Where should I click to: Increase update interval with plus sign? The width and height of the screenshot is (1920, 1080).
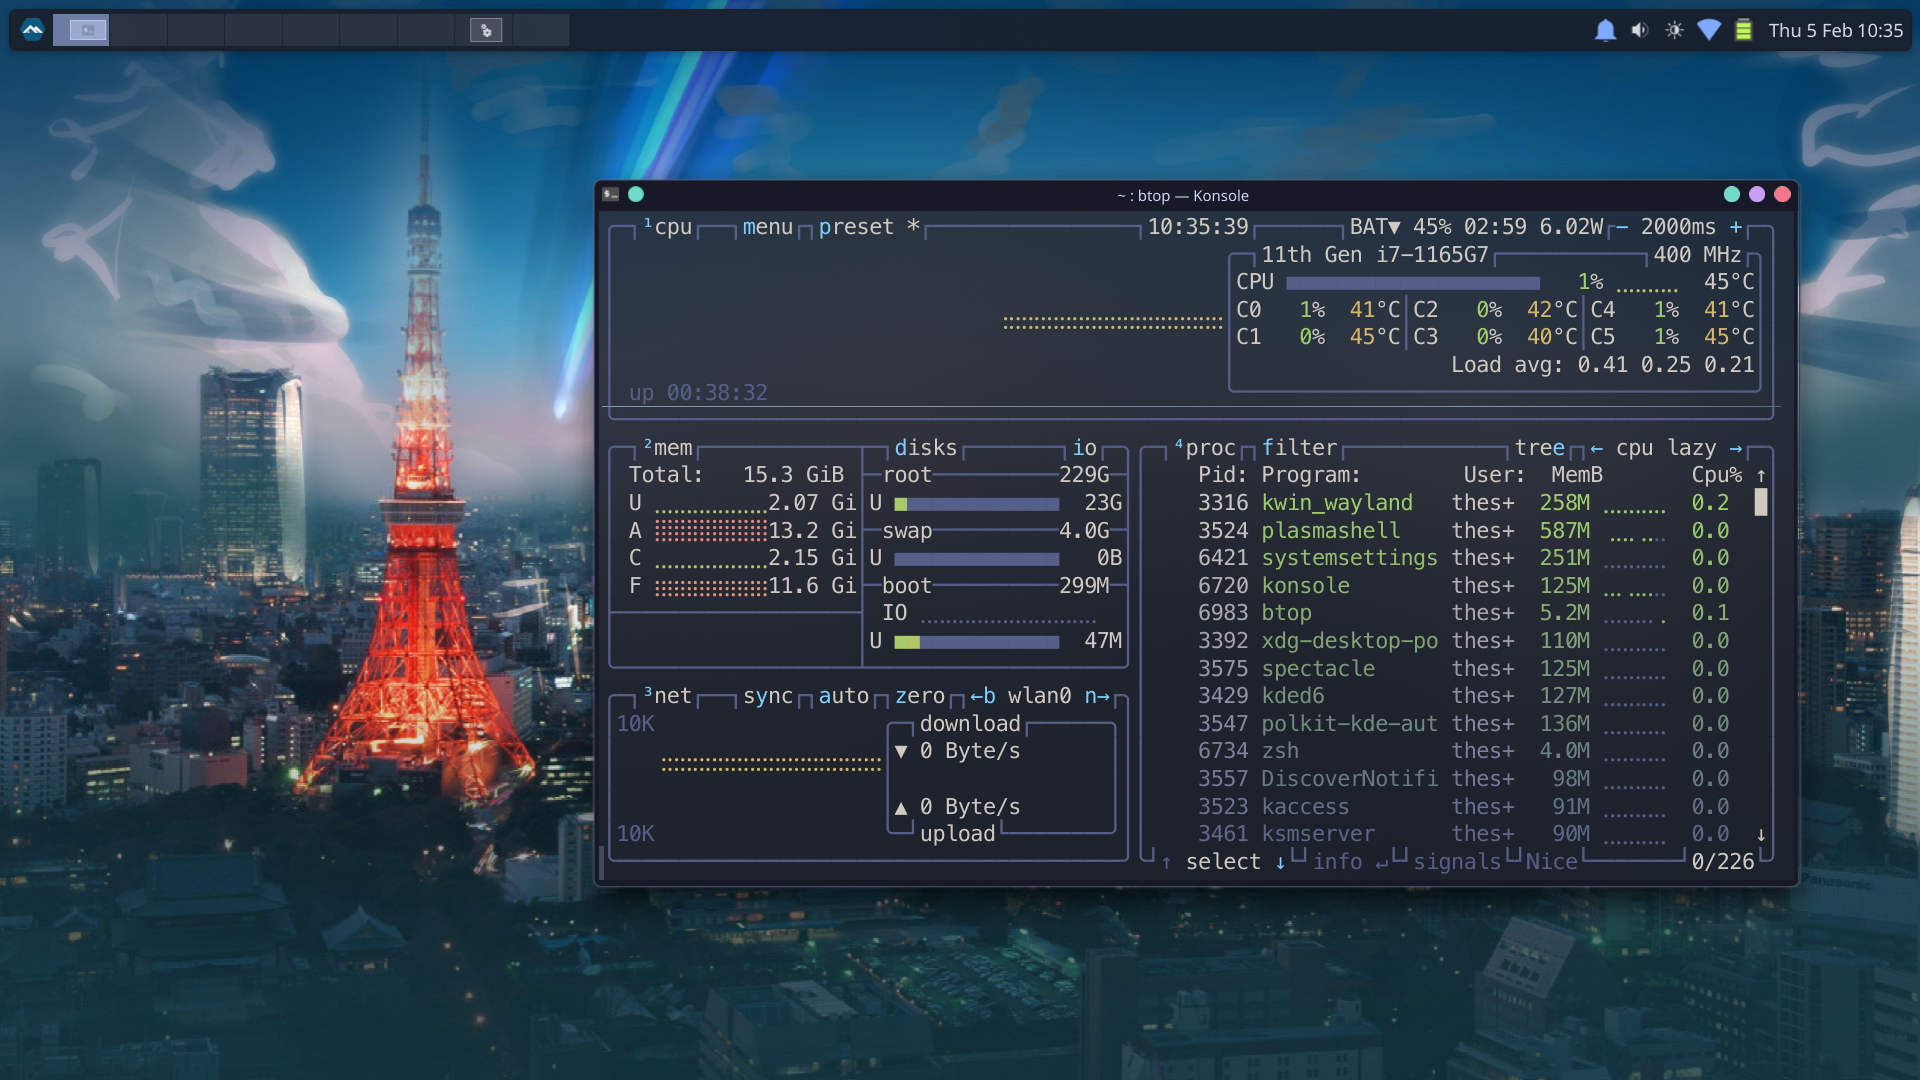1736,227
